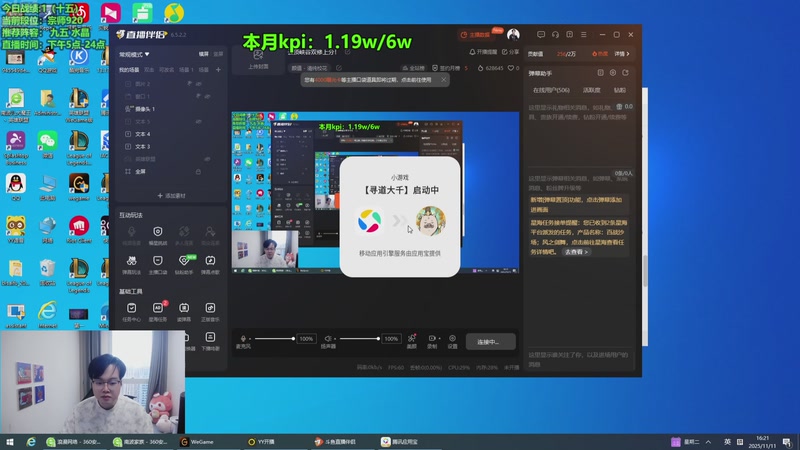Image resolution: width=800 pixels, height=450 pixels.
Task: Click the 分享 share icon
Action: [x=505, y=52]
